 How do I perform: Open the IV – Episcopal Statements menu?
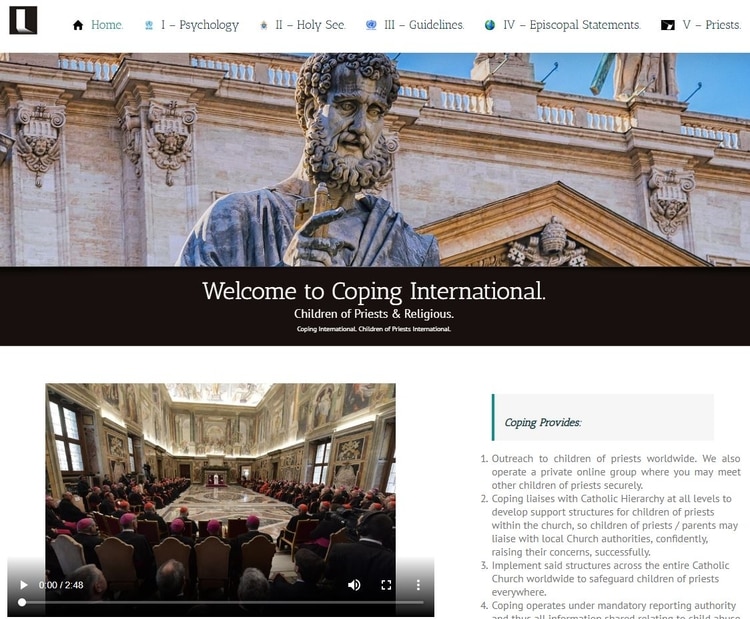coord(572,25)
